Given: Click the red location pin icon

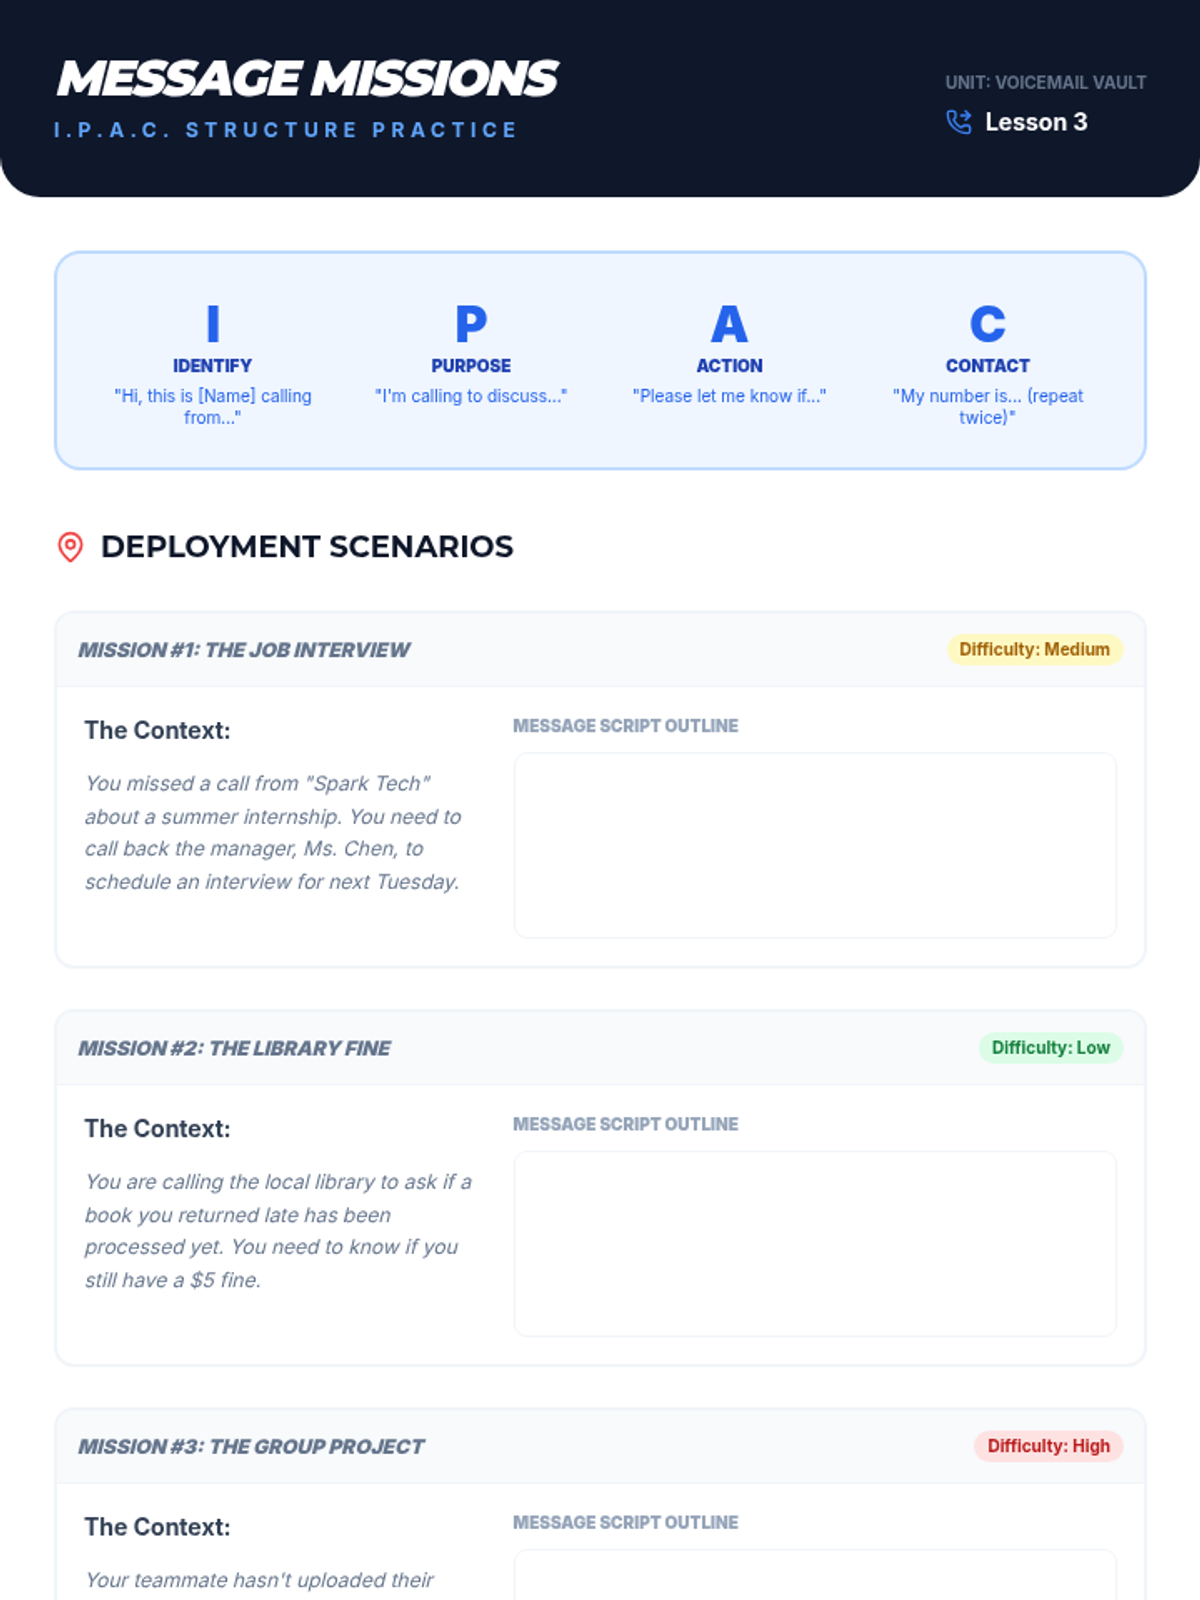Looking at the screenshot, I should click(x=70, y=547).
